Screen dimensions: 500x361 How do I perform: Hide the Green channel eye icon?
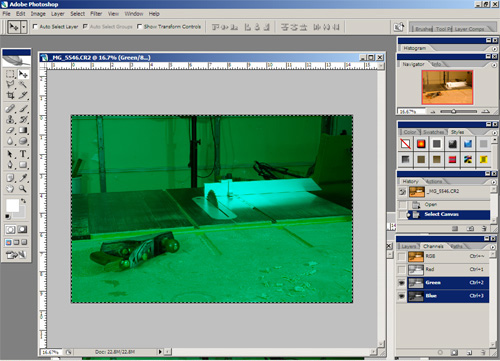point(402,283)
